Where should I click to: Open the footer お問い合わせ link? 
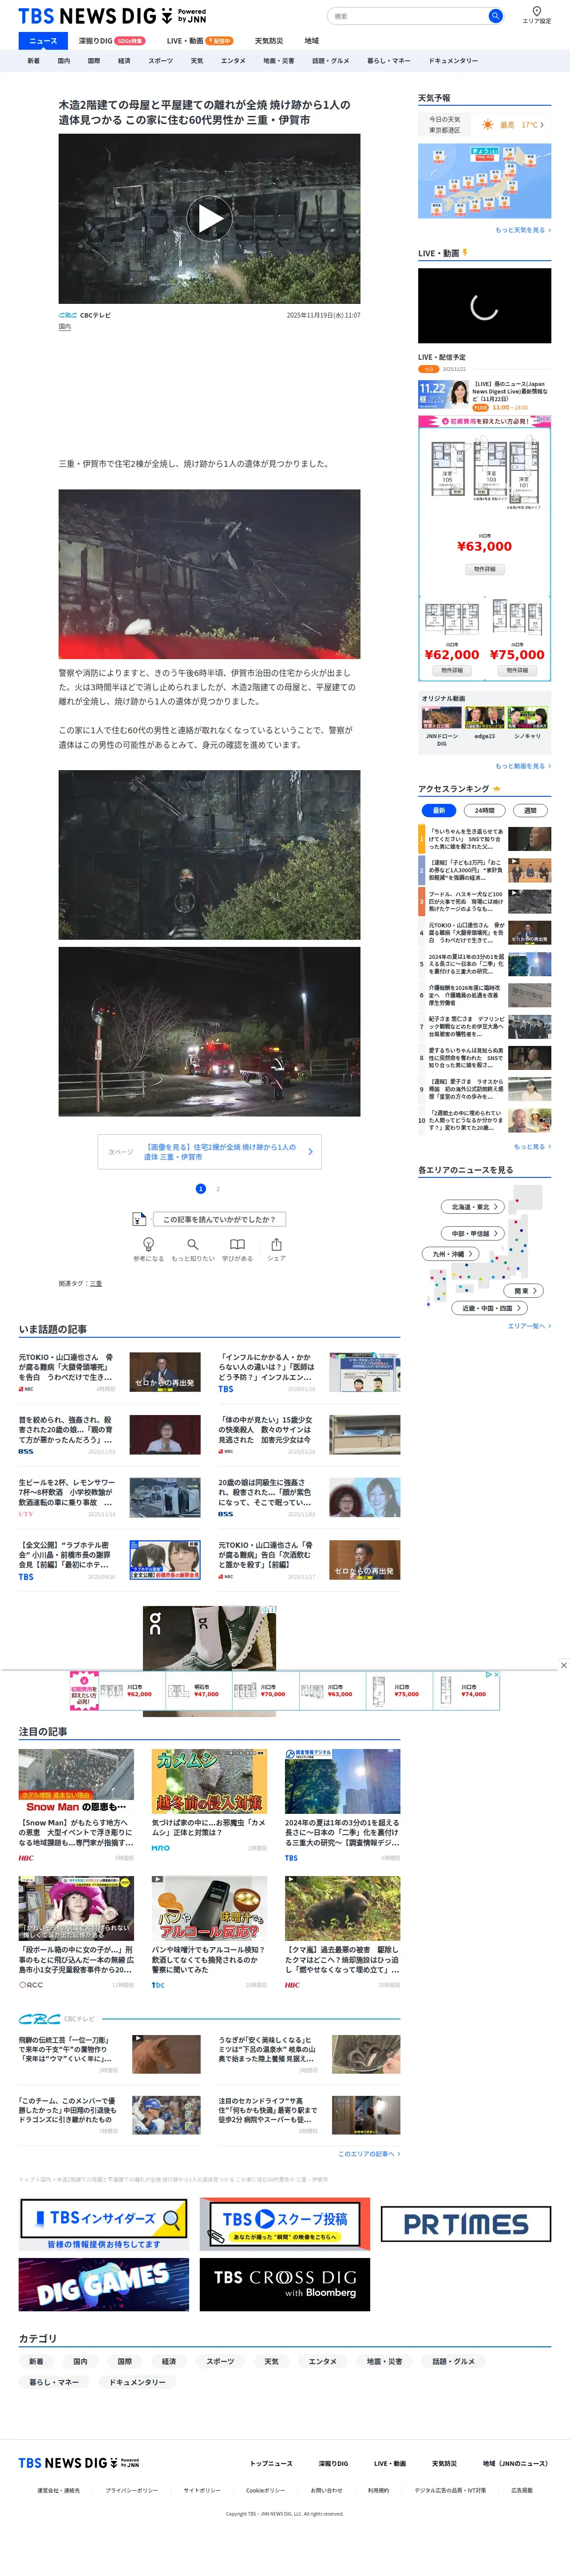326,2490
